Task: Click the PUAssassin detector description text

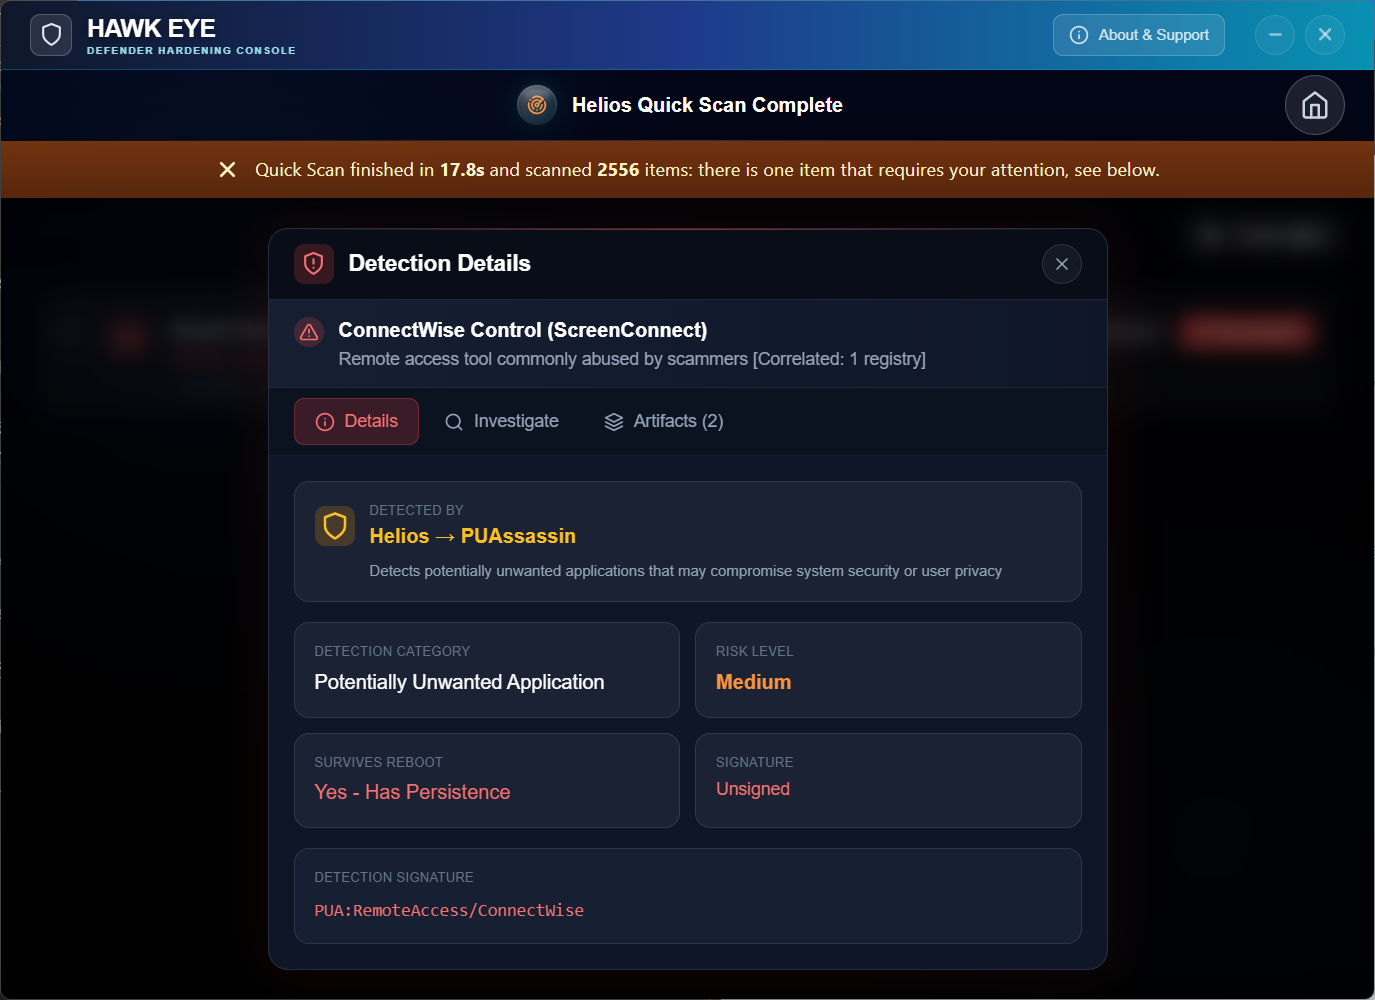Action: point(686,571)
